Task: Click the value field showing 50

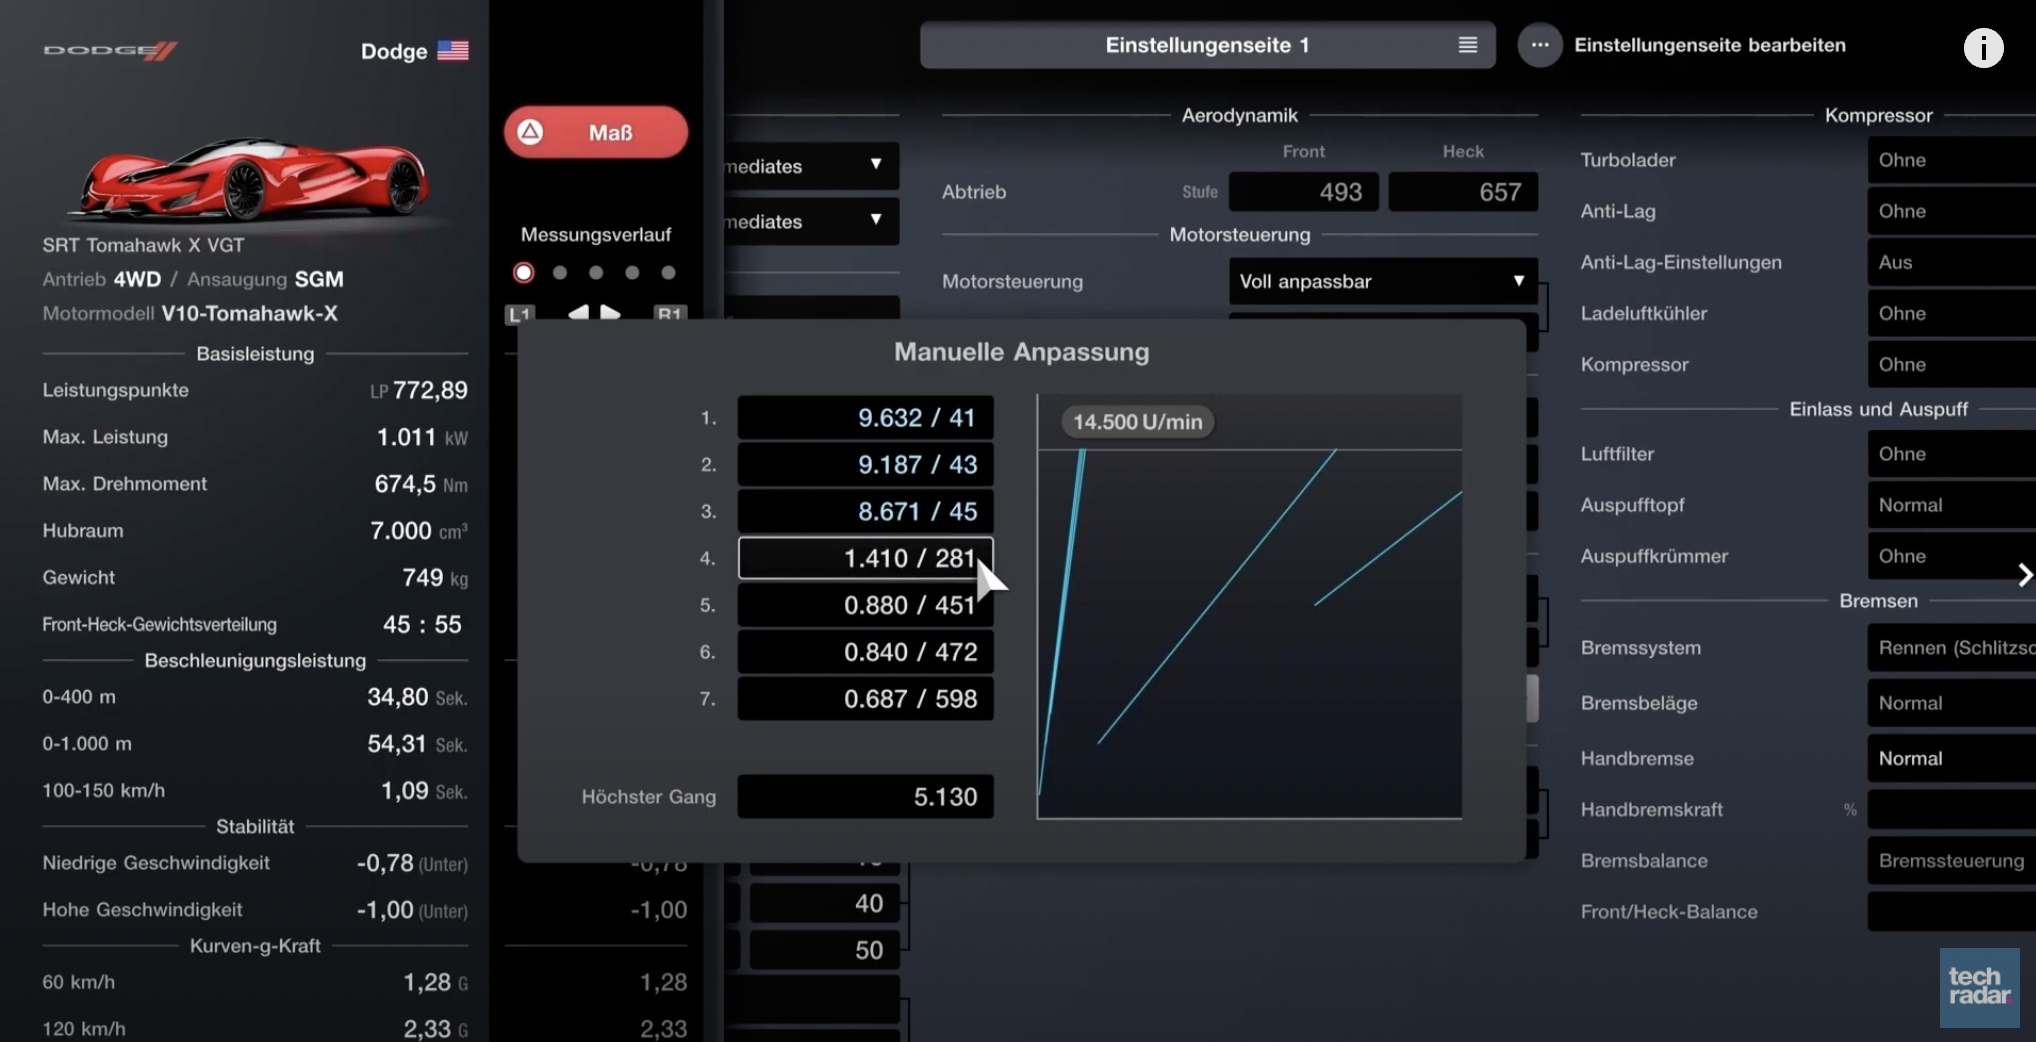Action: pos(825,950)
